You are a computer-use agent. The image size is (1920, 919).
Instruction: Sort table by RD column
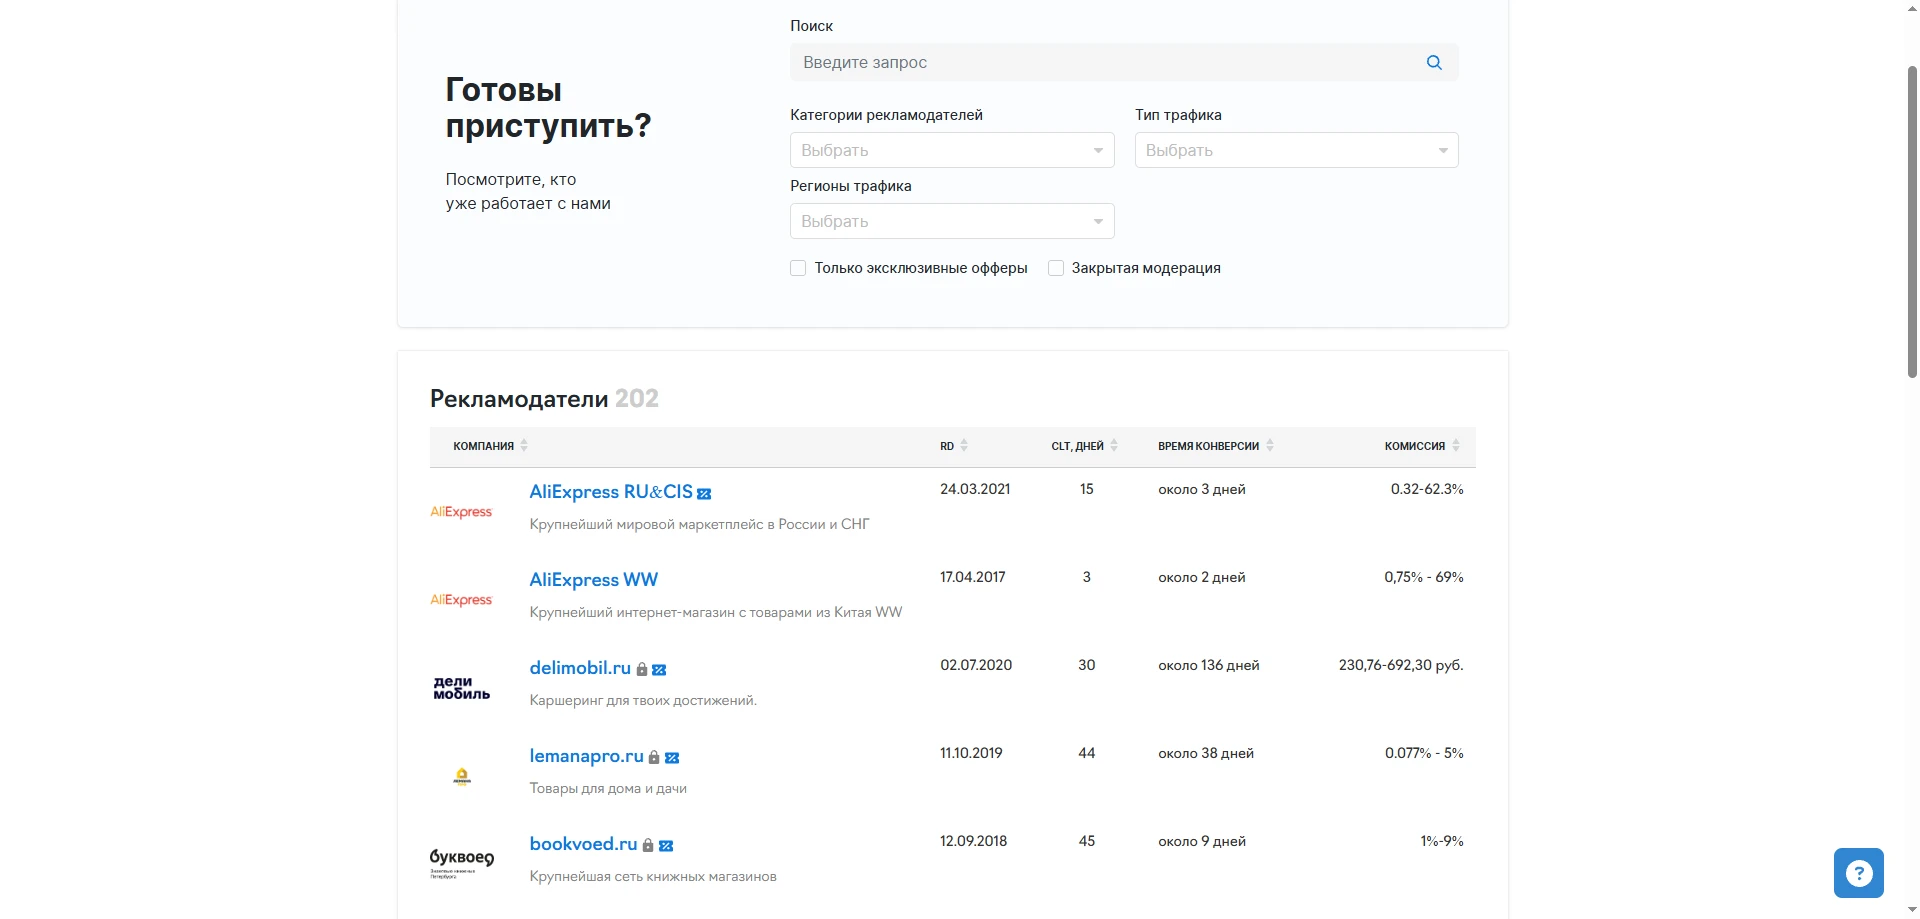click(x=954, y=446)
